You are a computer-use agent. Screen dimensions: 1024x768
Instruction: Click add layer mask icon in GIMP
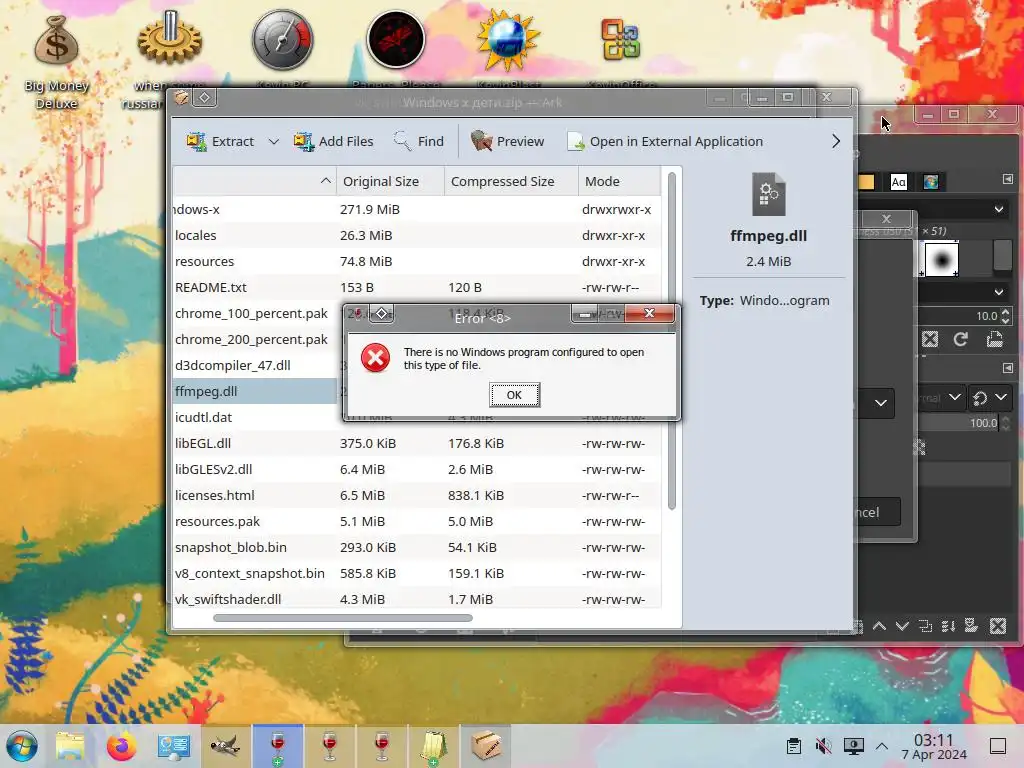(x=972, y=627)
